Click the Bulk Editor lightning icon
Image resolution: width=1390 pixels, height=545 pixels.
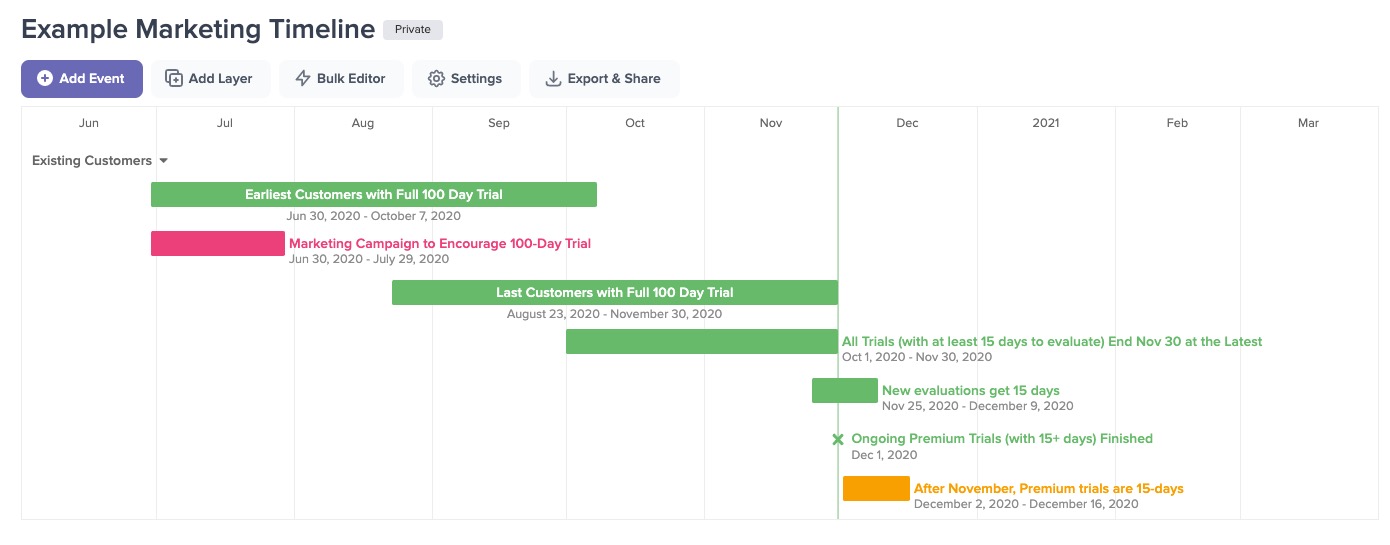point(303,79)
